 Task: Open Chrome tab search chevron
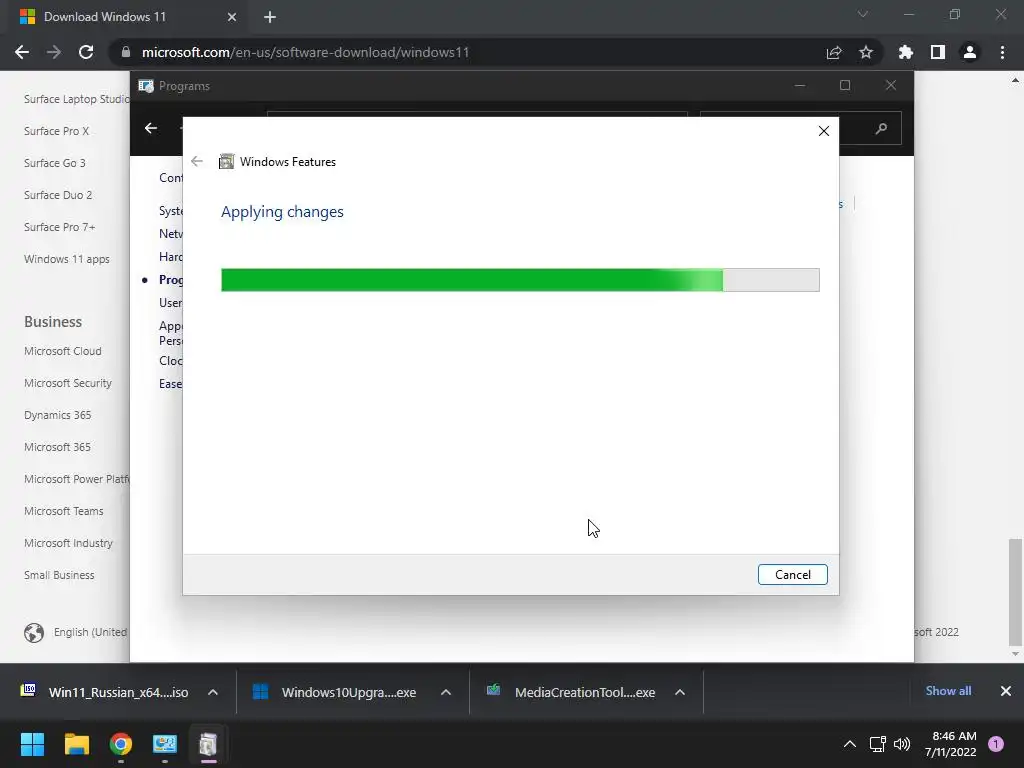[x=863, y=14]
